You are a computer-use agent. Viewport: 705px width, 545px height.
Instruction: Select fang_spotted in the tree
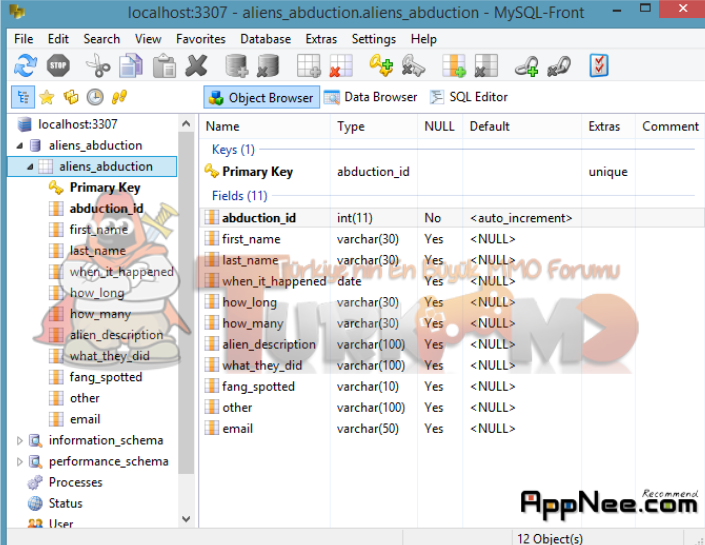click(106, 377)
